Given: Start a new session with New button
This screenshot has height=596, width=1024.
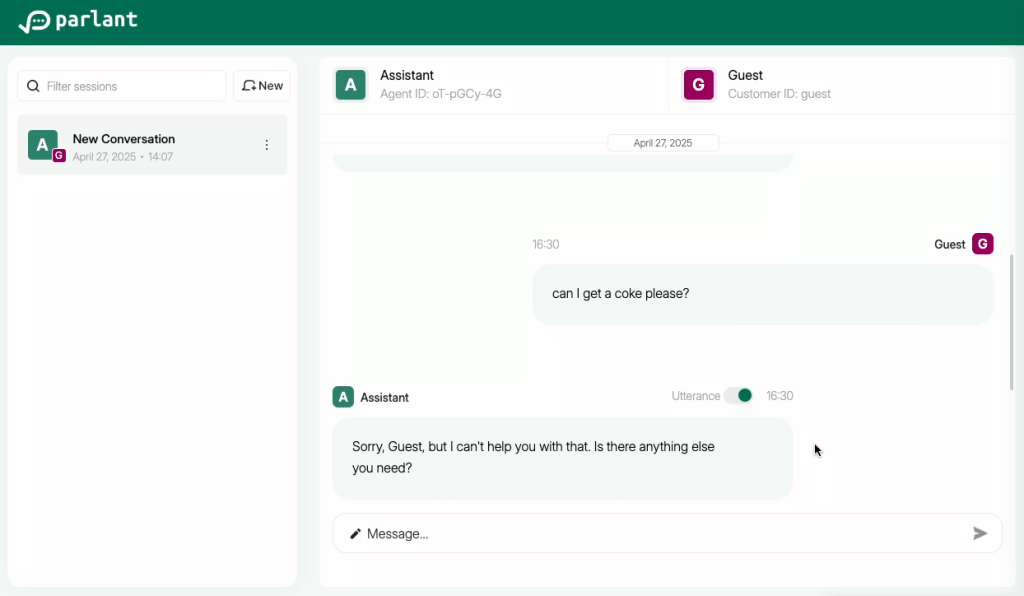Looking at the screenshot, I should (262, 86).
